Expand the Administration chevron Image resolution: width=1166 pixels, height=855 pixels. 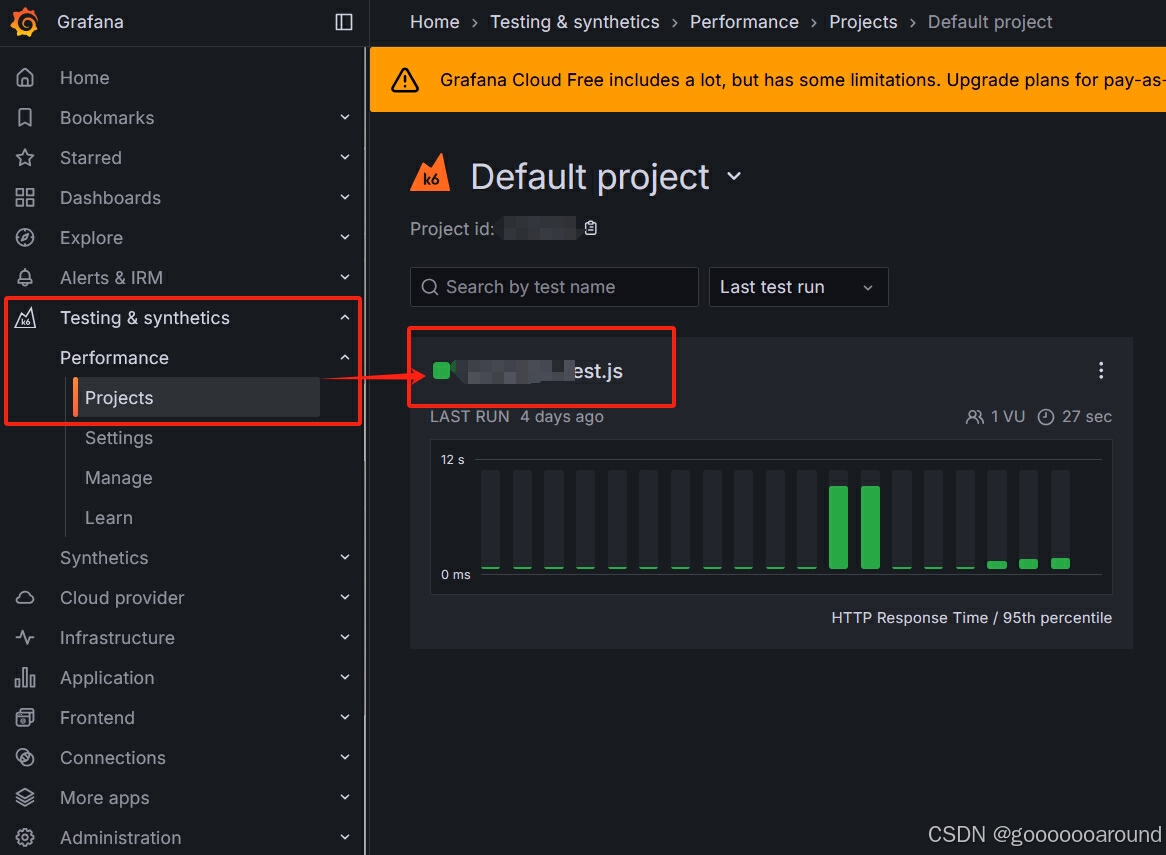[x=344, y=838]
